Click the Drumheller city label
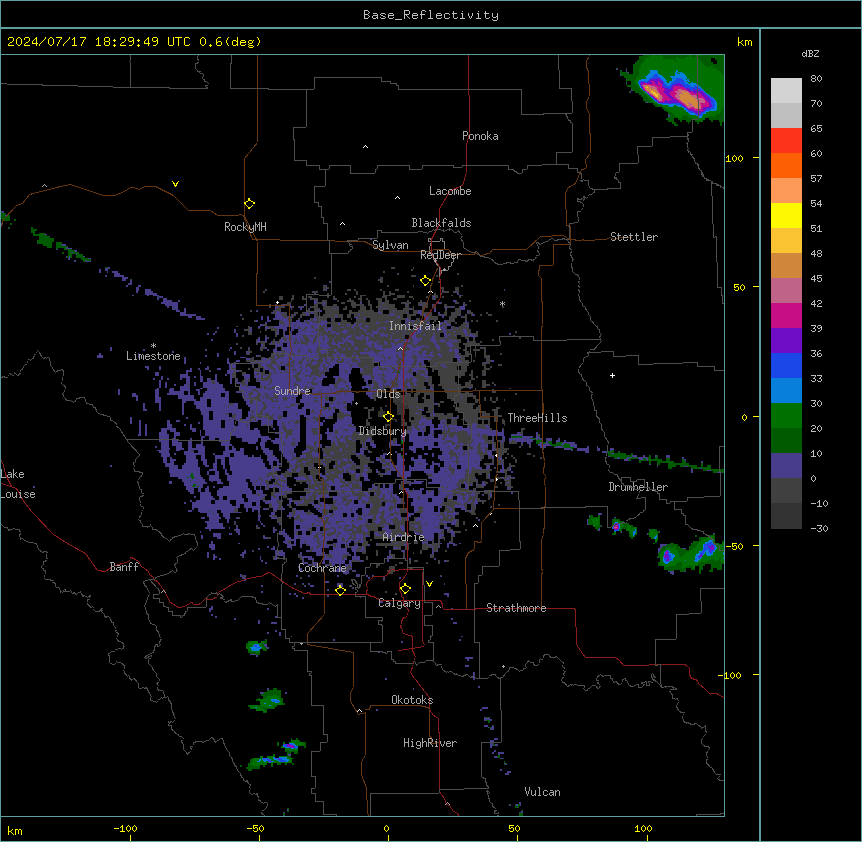Screen dimensions: 862x842 (638, 487)
